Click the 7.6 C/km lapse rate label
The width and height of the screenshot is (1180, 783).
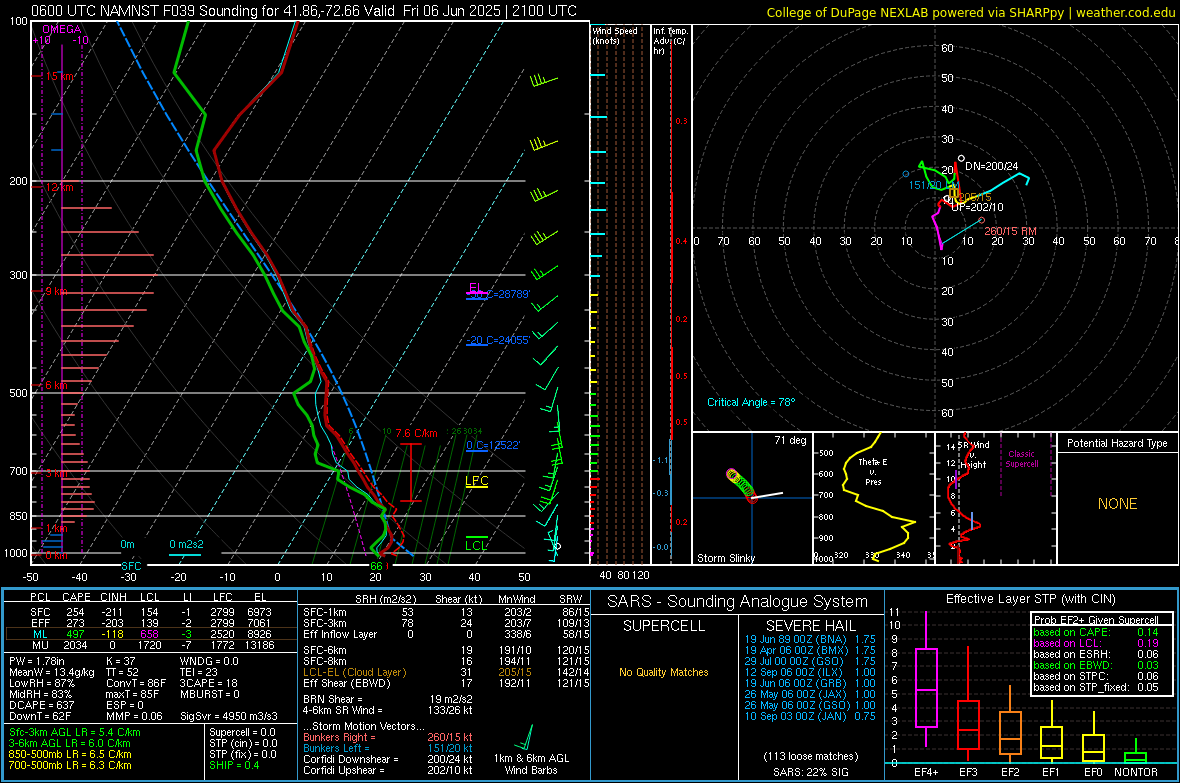416,433
